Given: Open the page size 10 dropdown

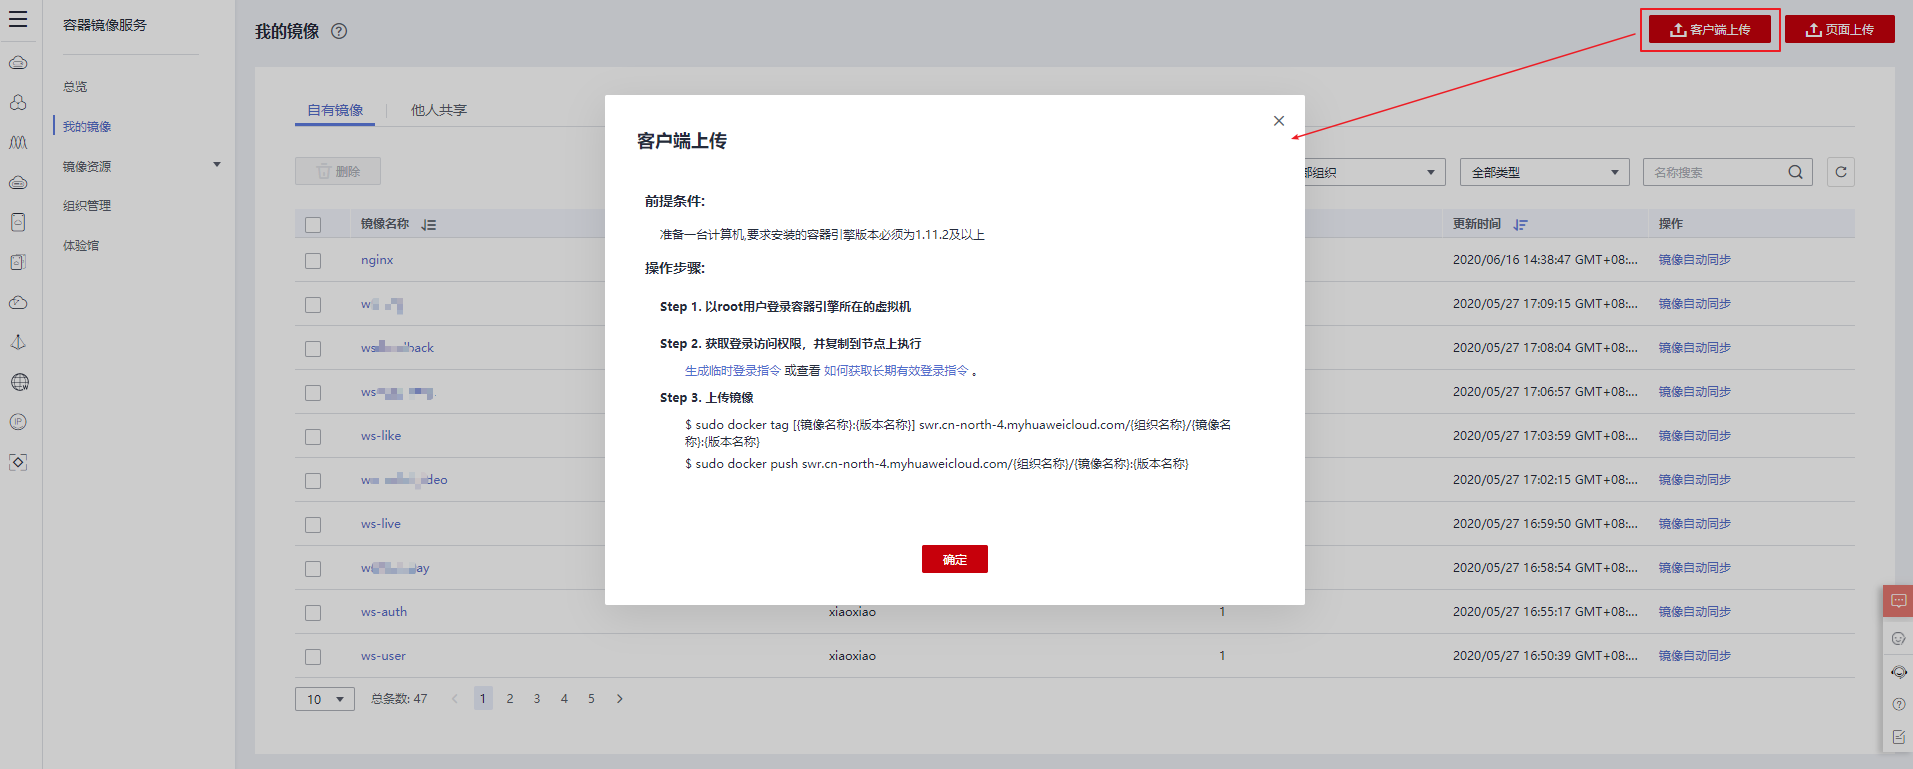Looking at the screenshot, I should pos(325,699).
